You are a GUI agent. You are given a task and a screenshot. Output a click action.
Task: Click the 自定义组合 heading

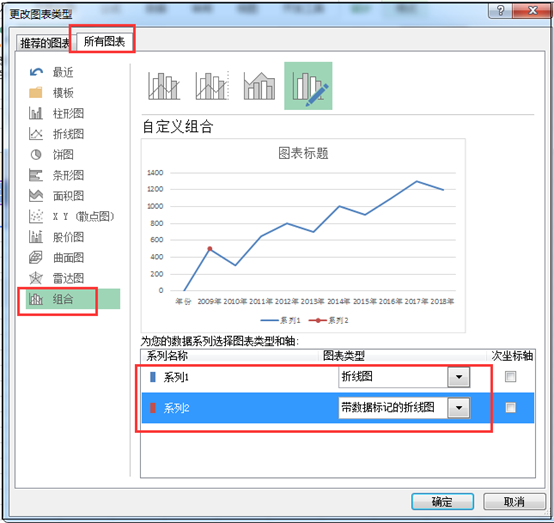coord(178,127)
